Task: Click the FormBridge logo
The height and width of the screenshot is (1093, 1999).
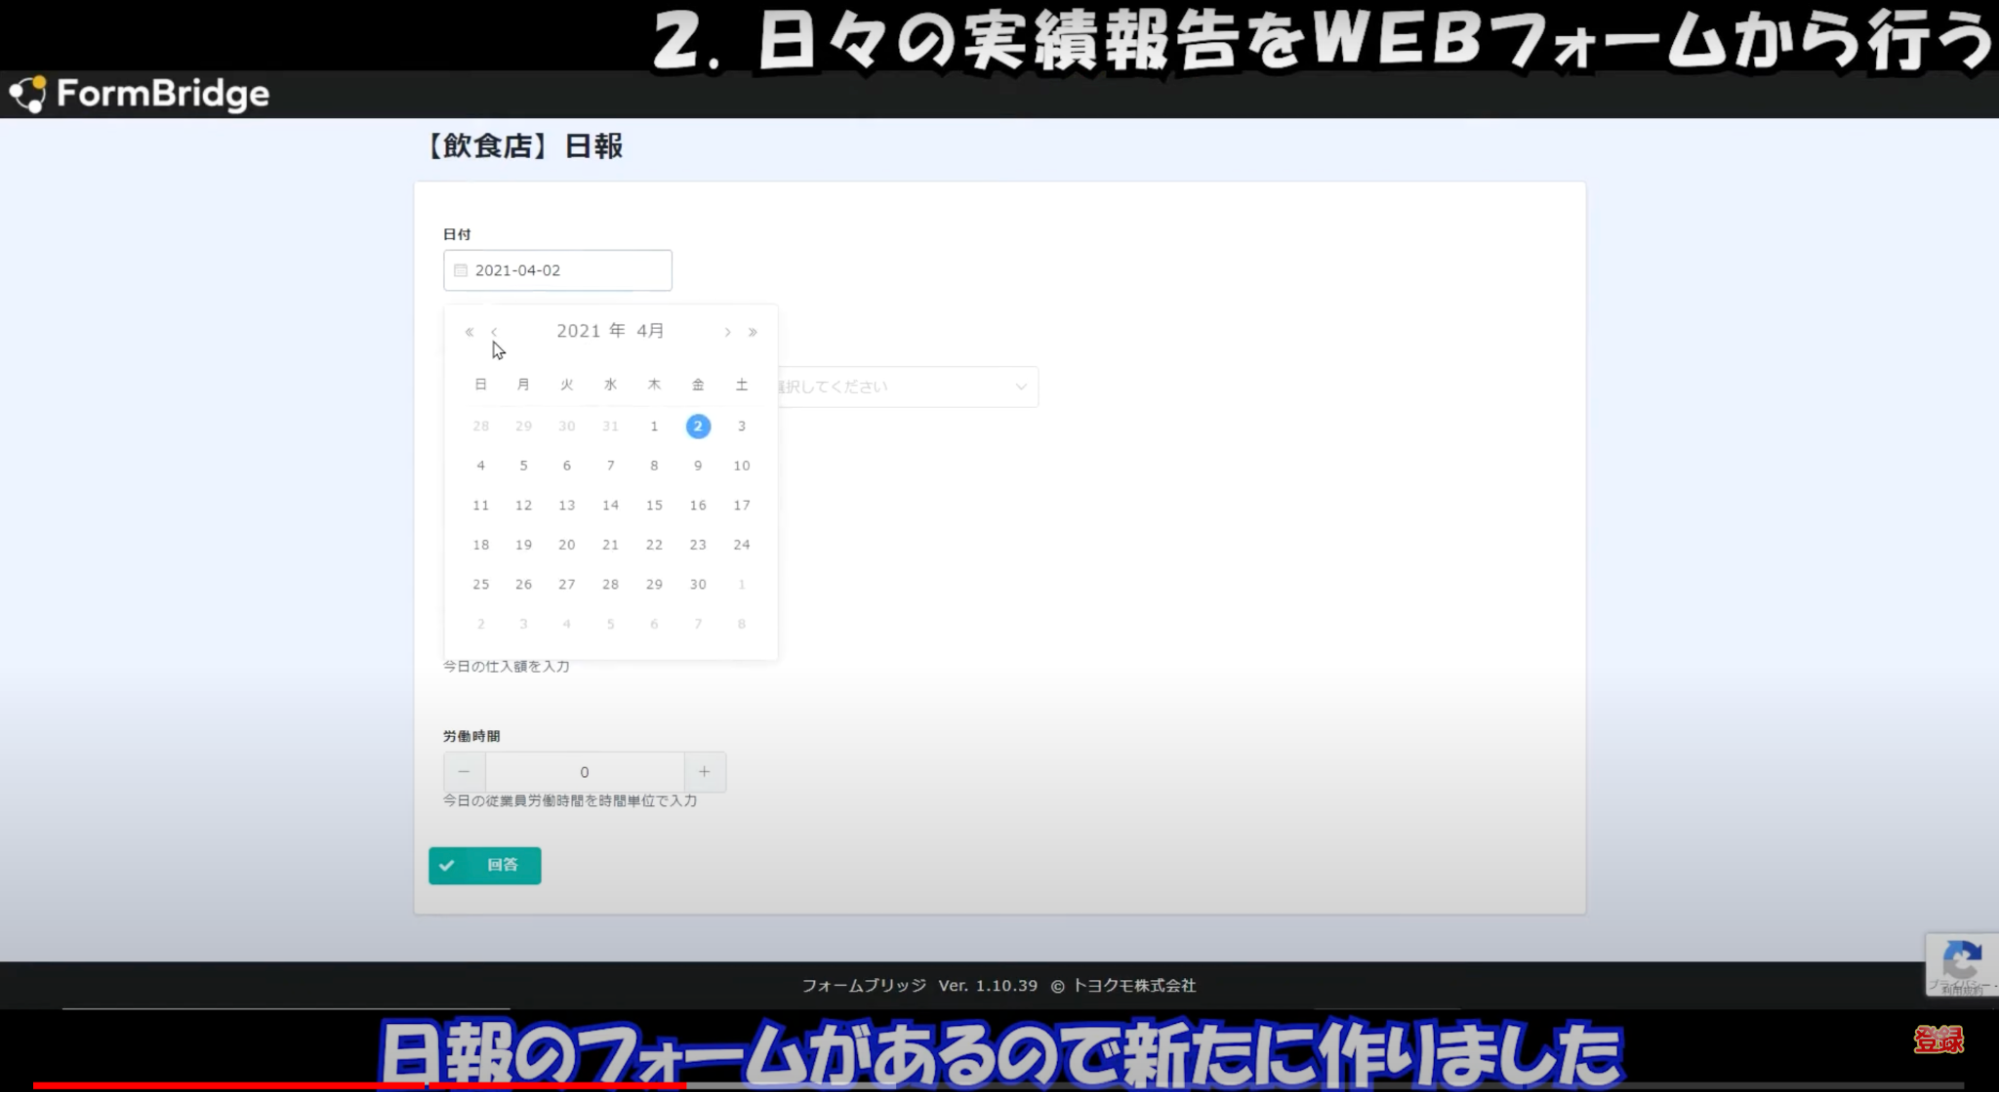Action: click(140, 94)
